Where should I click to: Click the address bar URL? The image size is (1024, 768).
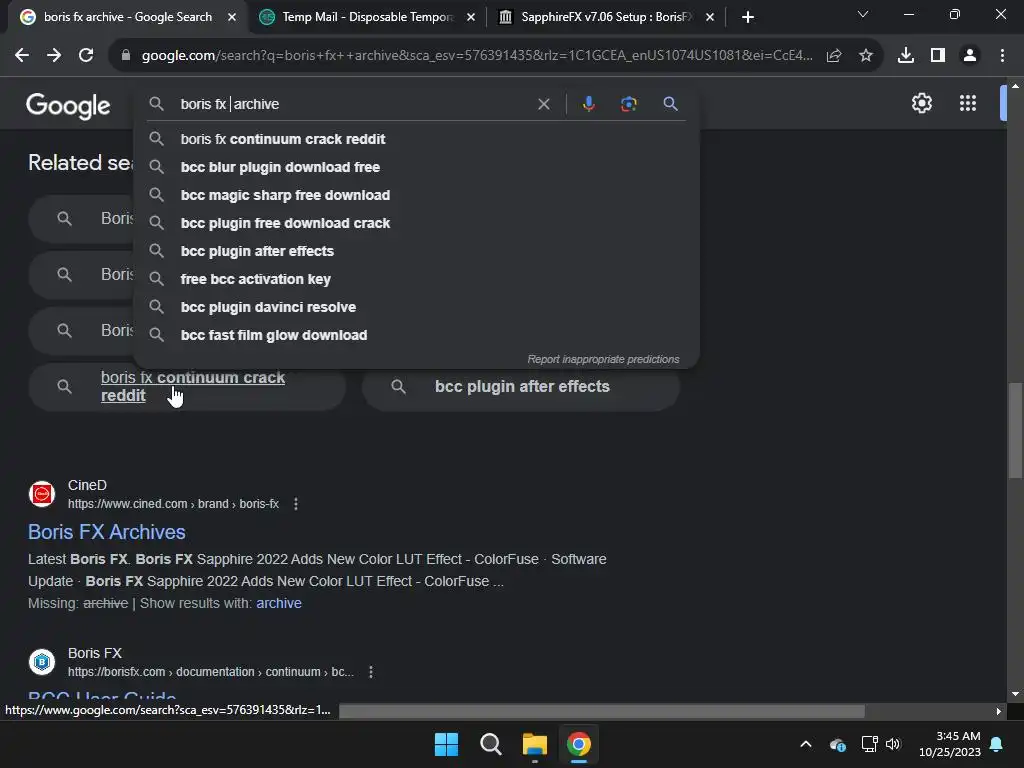(477, 56)
